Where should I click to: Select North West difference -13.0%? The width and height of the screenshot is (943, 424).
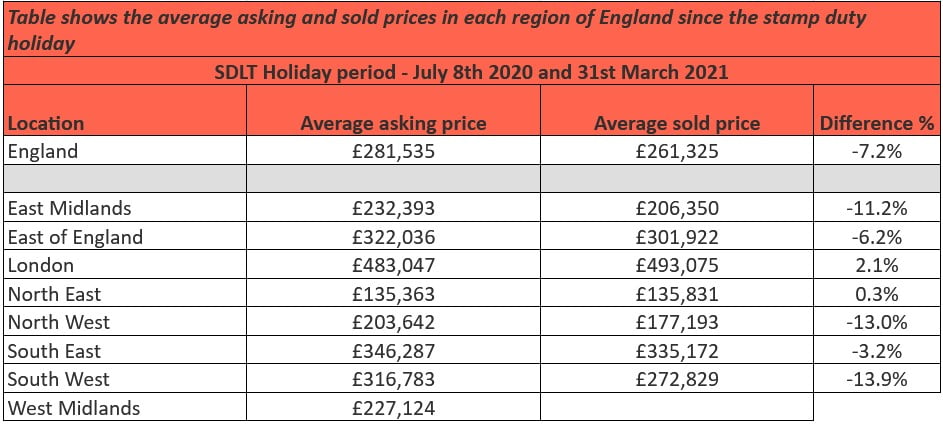click(876, 322)
